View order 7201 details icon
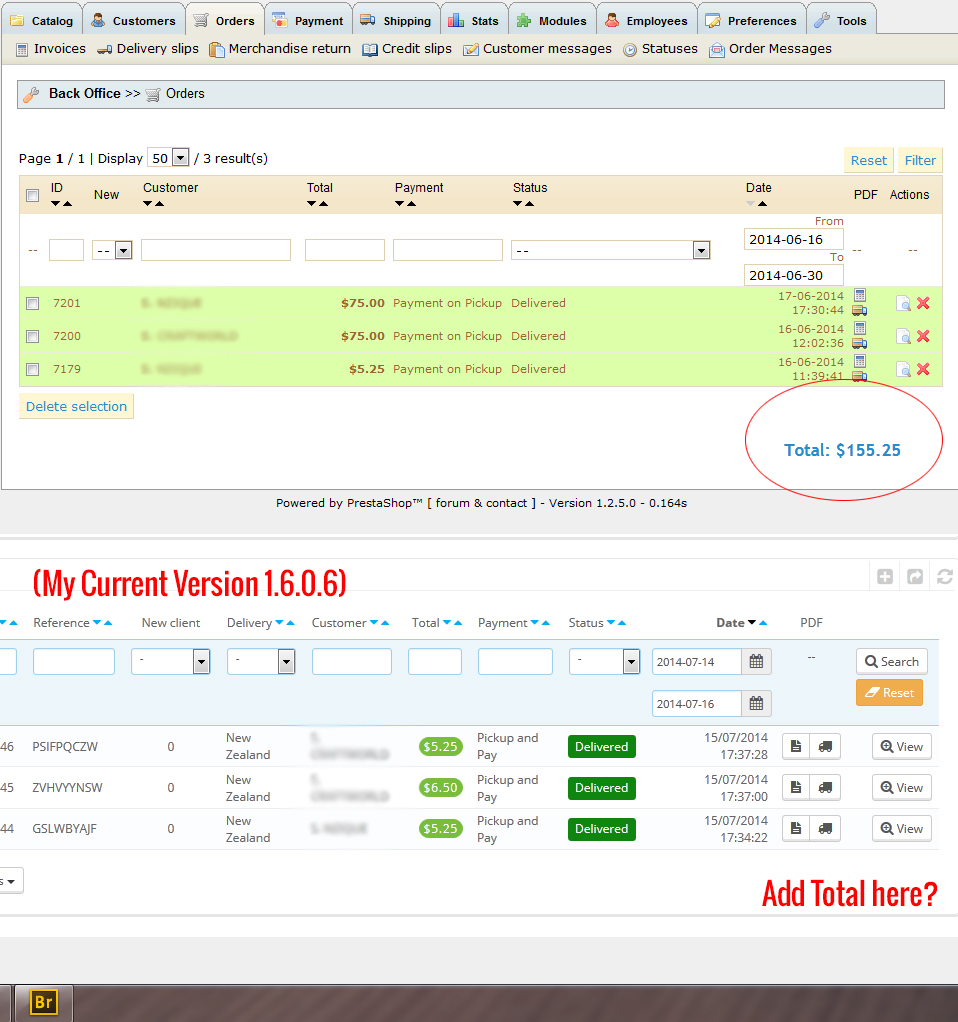The image size is (958, 1022). 903,303
